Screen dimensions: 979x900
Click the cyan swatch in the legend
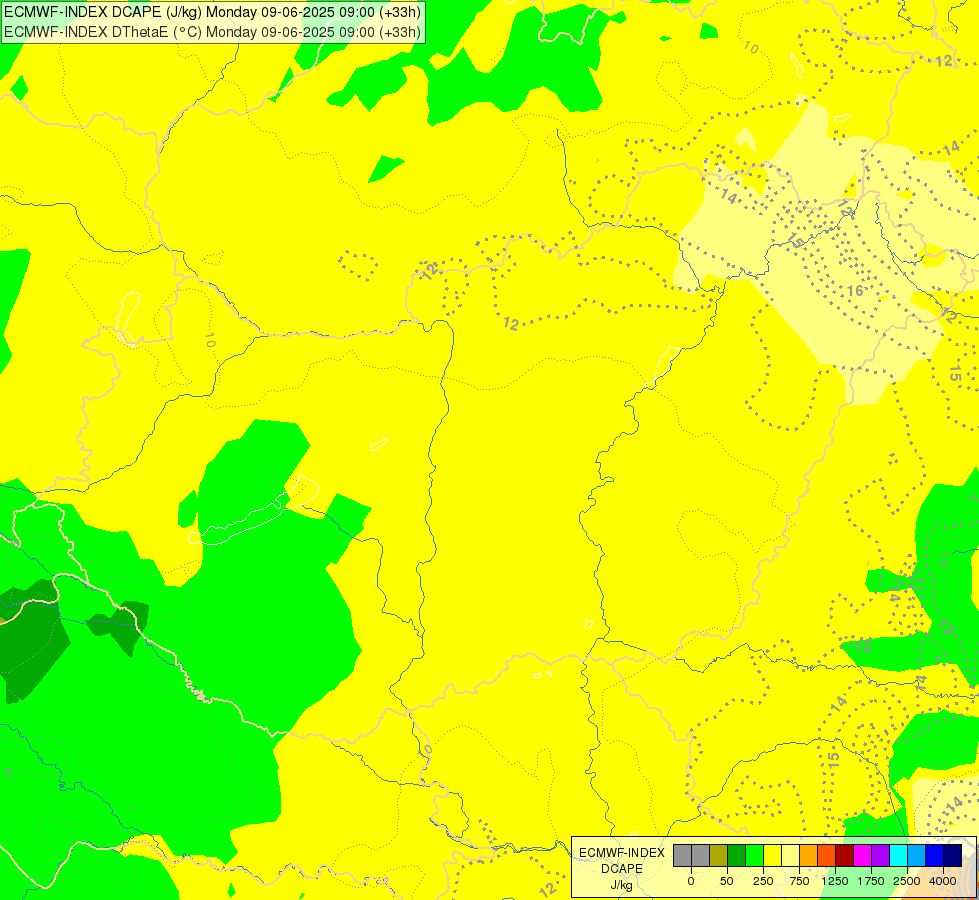coord(898,855)
